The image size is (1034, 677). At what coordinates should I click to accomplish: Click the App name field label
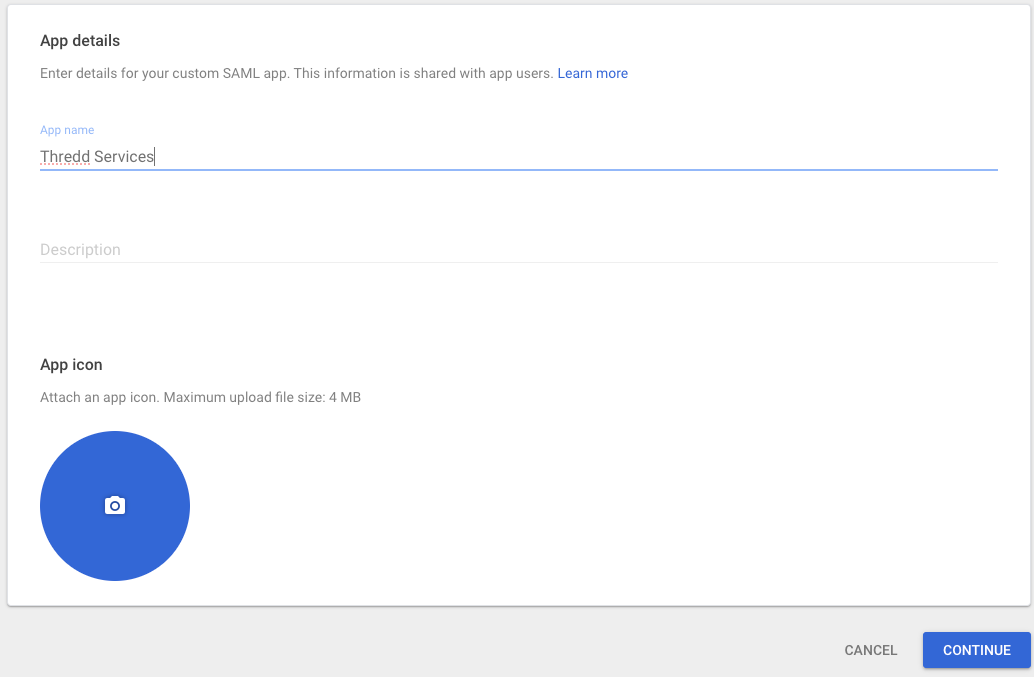coord(67,130)
